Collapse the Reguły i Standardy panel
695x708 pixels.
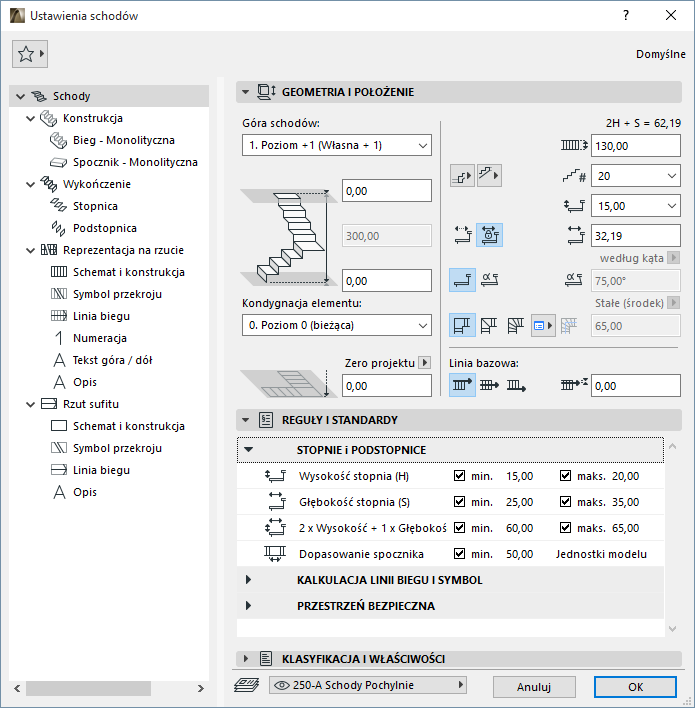point(246,420)
